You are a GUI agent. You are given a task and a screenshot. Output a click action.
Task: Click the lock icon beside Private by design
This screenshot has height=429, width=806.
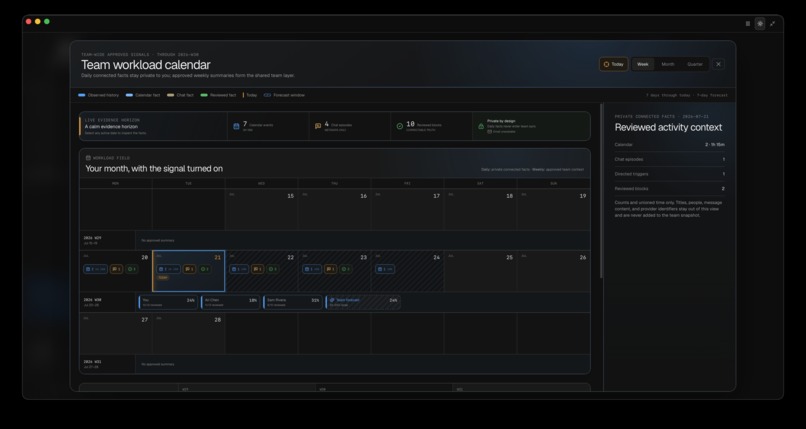click(481, 126)
